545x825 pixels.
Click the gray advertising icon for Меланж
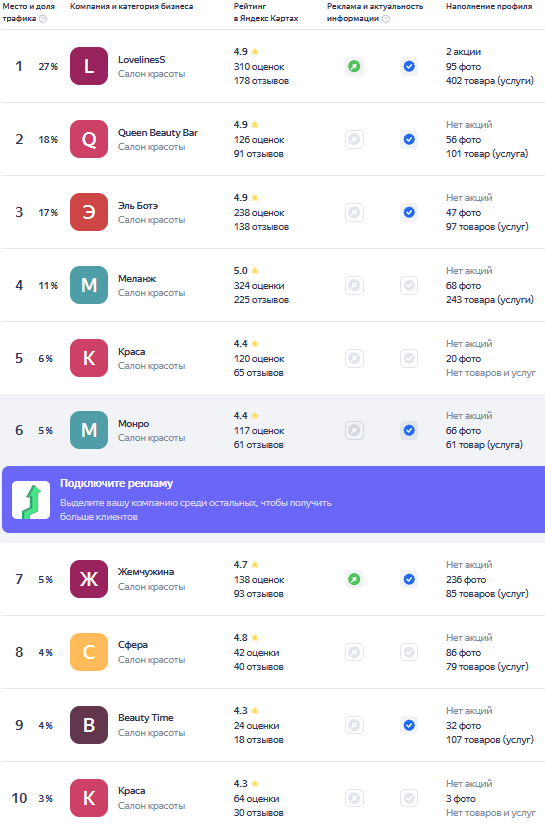[355, 286]
